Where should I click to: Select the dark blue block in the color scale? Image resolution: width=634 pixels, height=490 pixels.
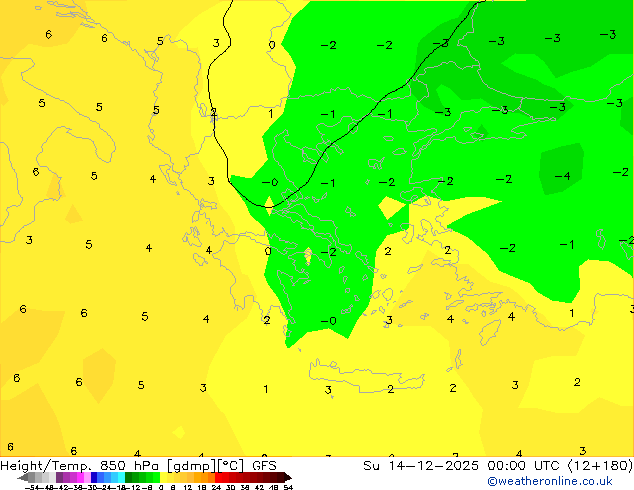point(94,477)
